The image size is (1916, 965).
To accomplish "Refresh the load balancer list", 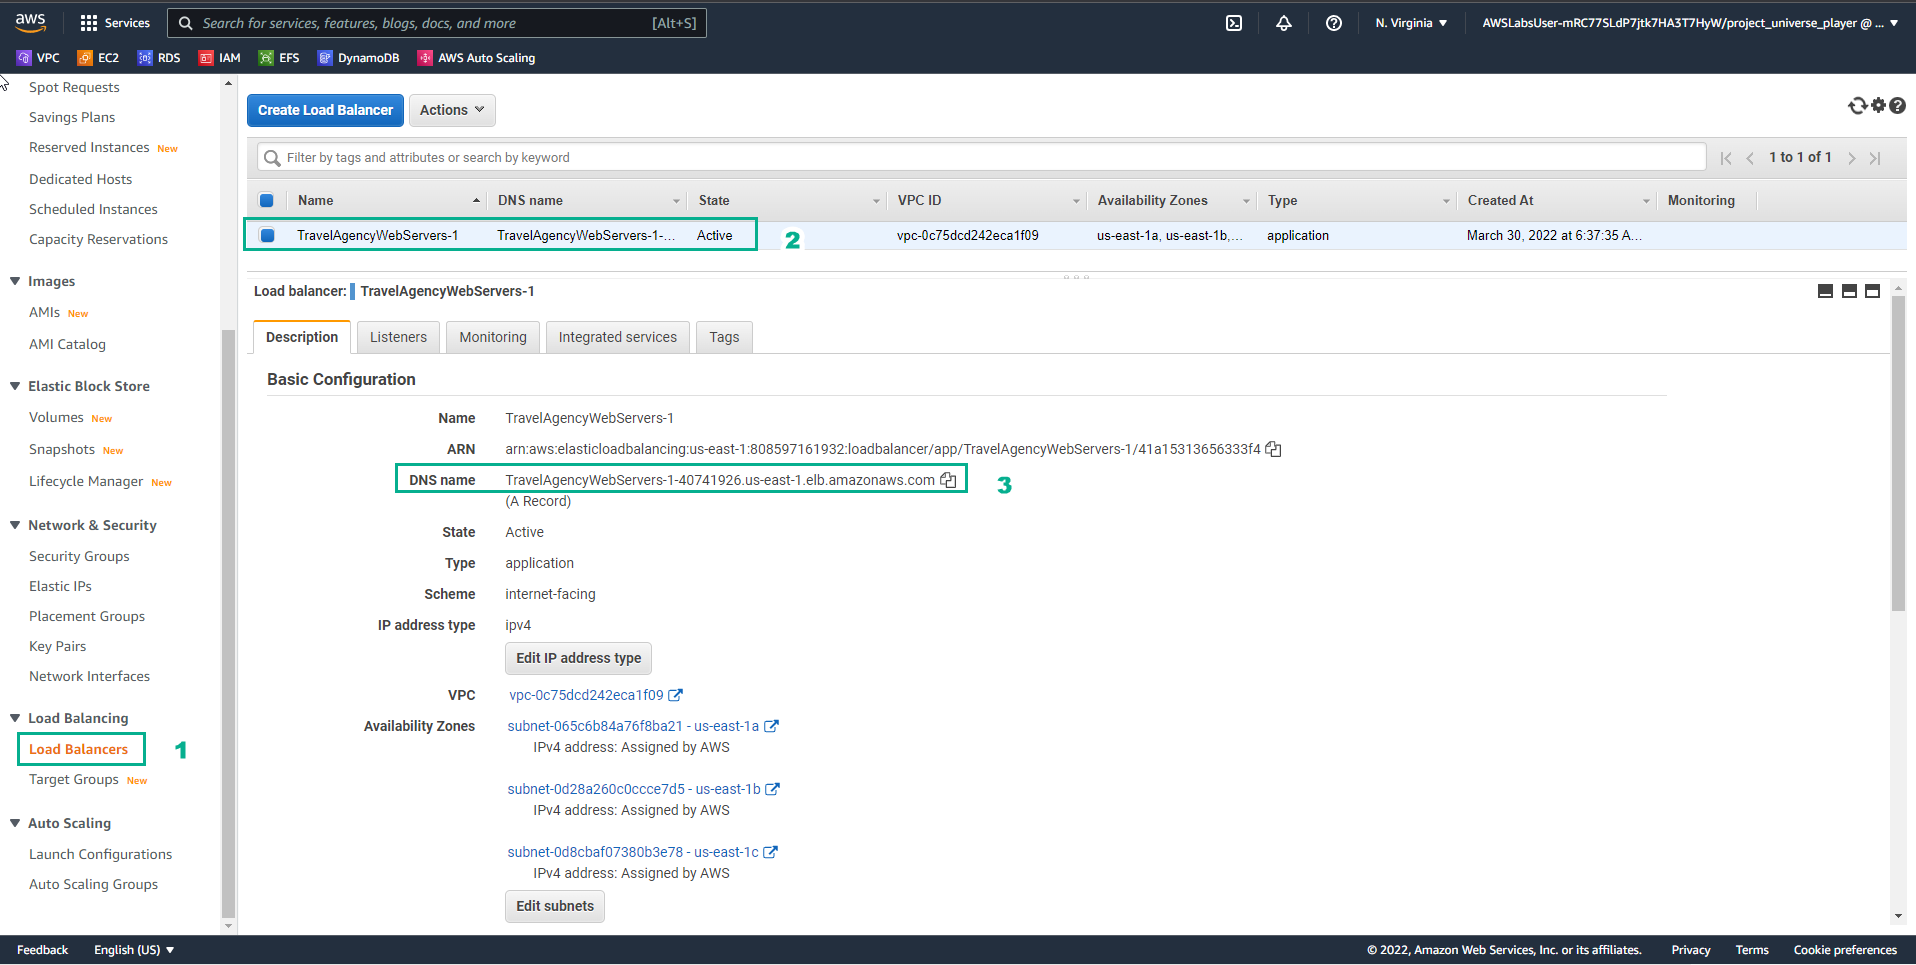I will coord(1857,106).
